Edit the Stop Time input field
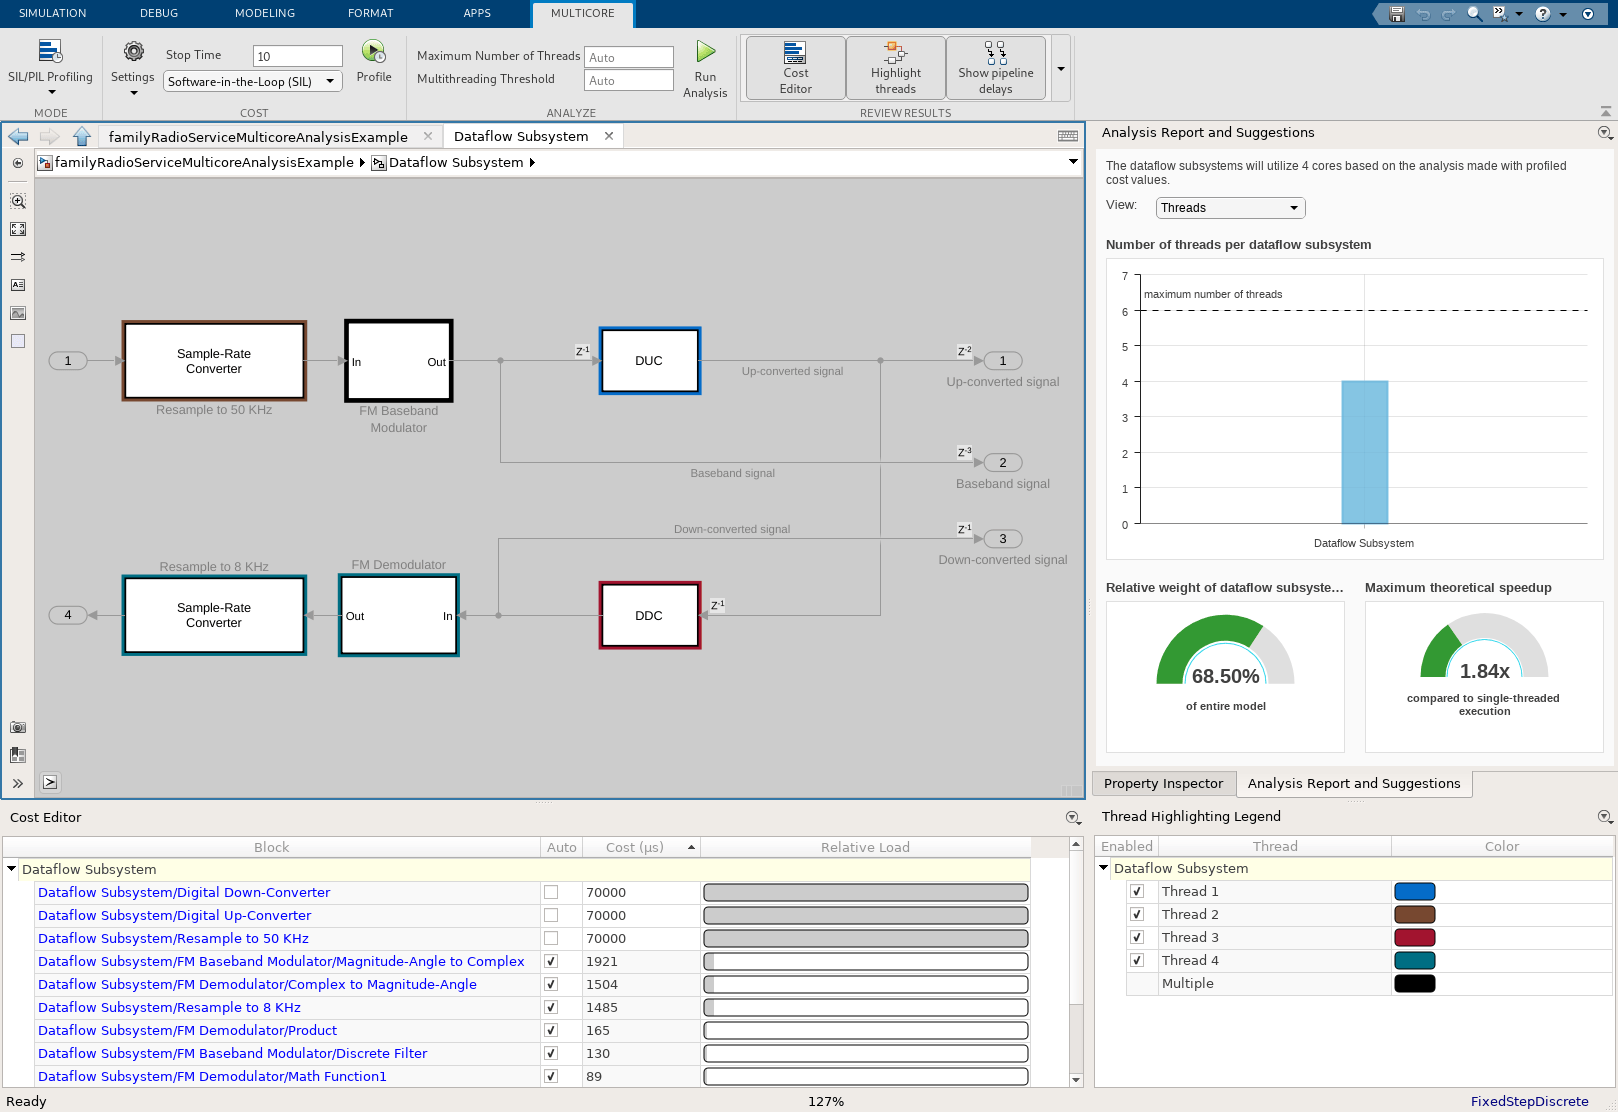This screenshot has width=1618, height=1112. tap(298, 56)
